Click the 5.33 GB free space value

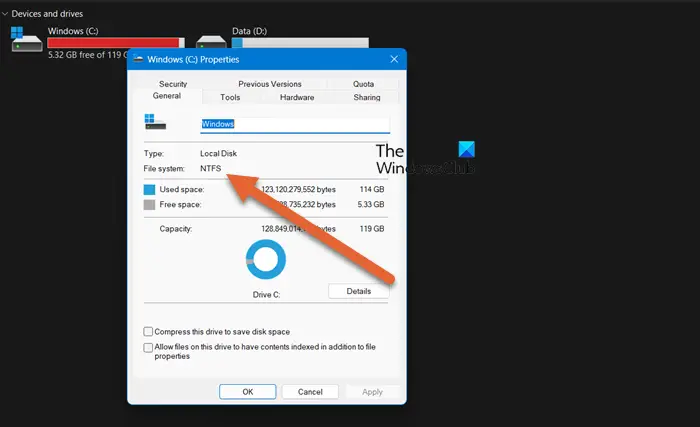[371, 205]
